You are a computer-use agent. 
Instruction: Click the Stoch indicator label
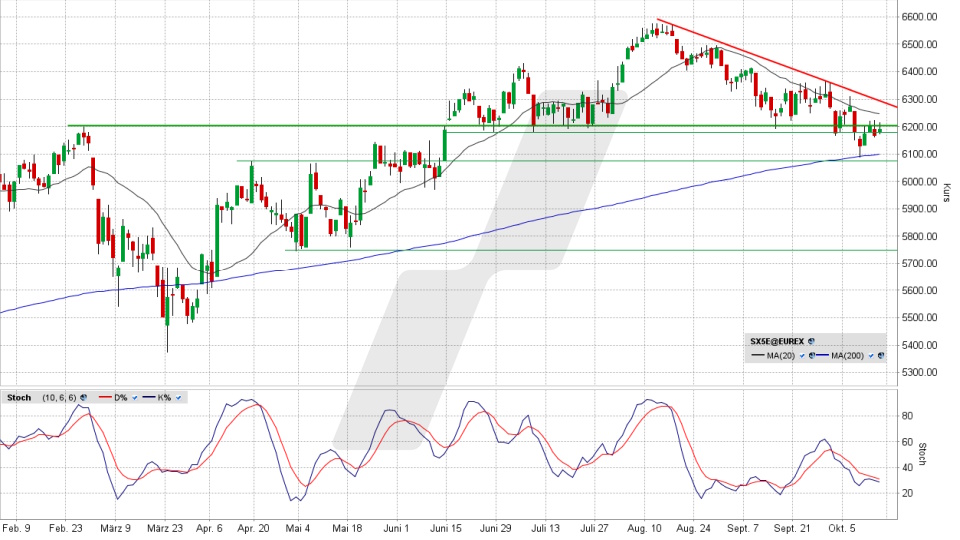[19, 397]
